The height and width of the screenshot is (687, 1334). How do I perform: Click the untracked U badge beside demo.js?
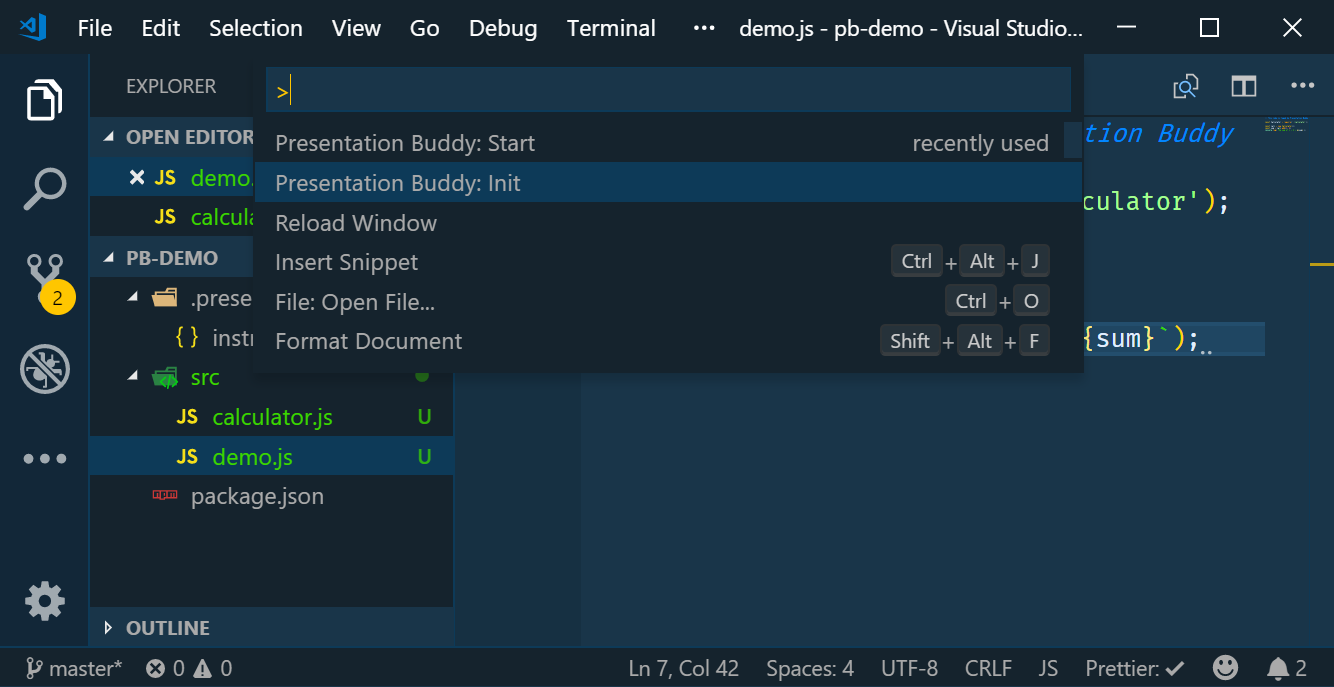(424, 457)
